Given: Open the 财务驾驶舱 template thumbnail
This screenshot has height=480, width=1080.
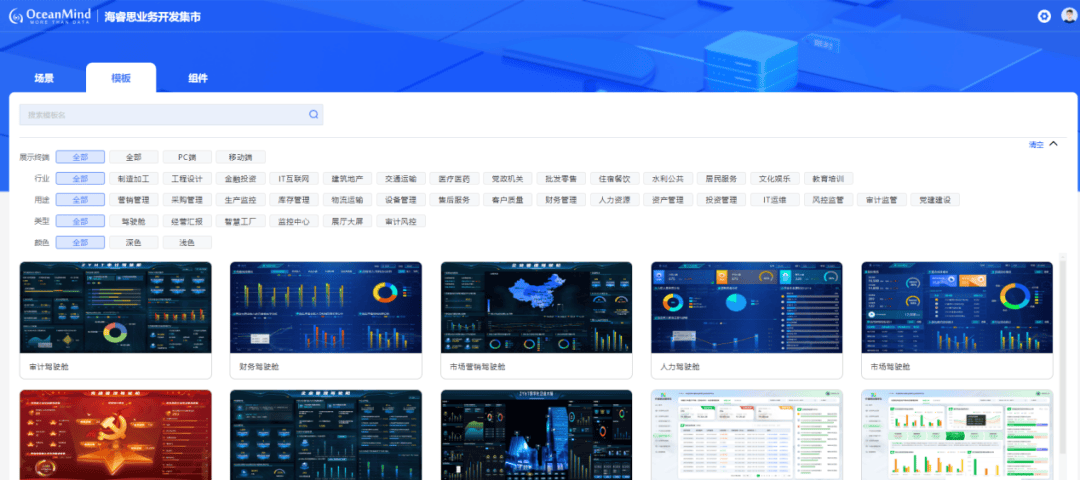Looking at the screenshot, I should pyautogui.click(x=326, y=307).
